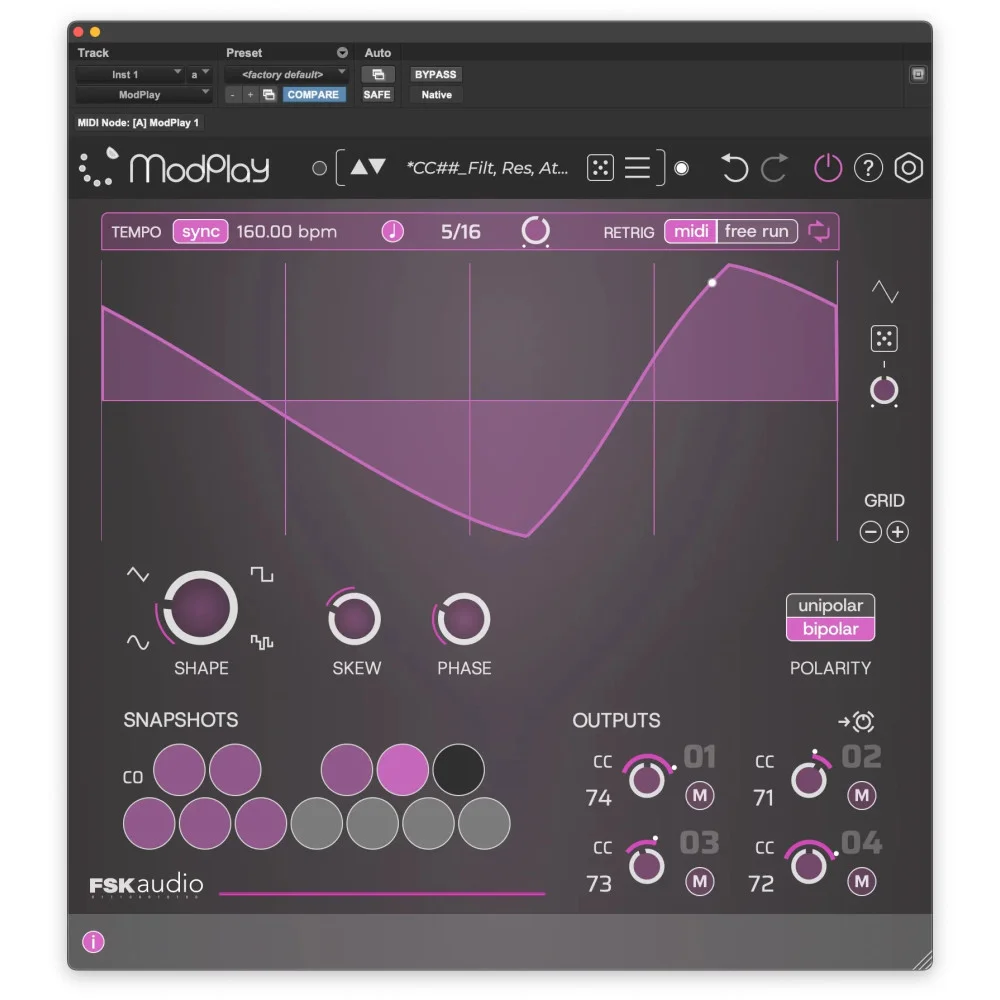
Task: Set polarity to bipolar
Action: pos(830,629)
